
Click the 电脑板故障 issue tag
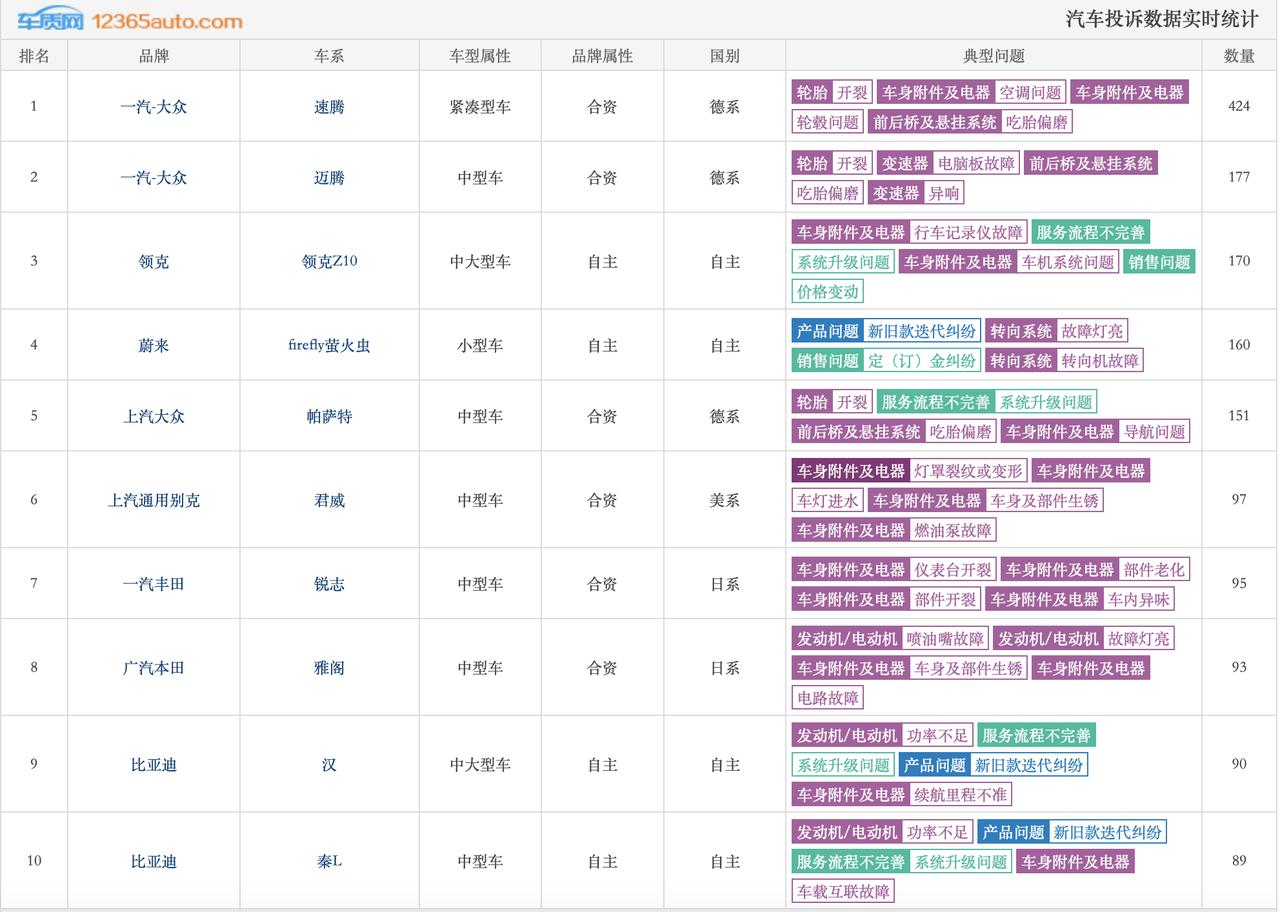[976, 164]
